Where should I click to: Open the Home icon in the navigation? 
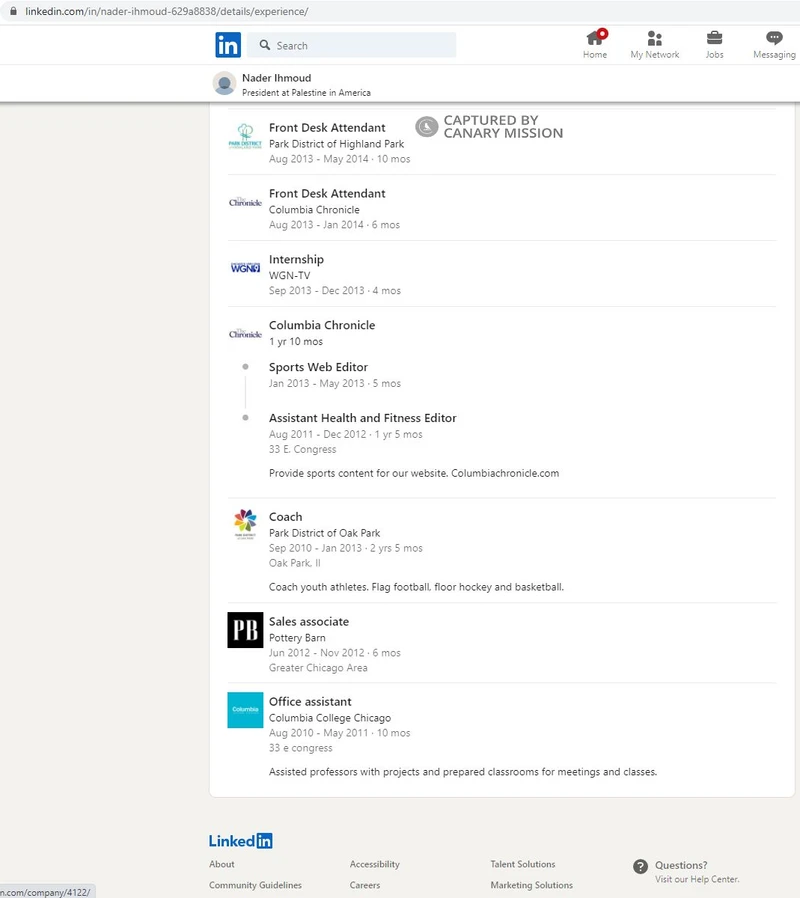pos(596,38)
